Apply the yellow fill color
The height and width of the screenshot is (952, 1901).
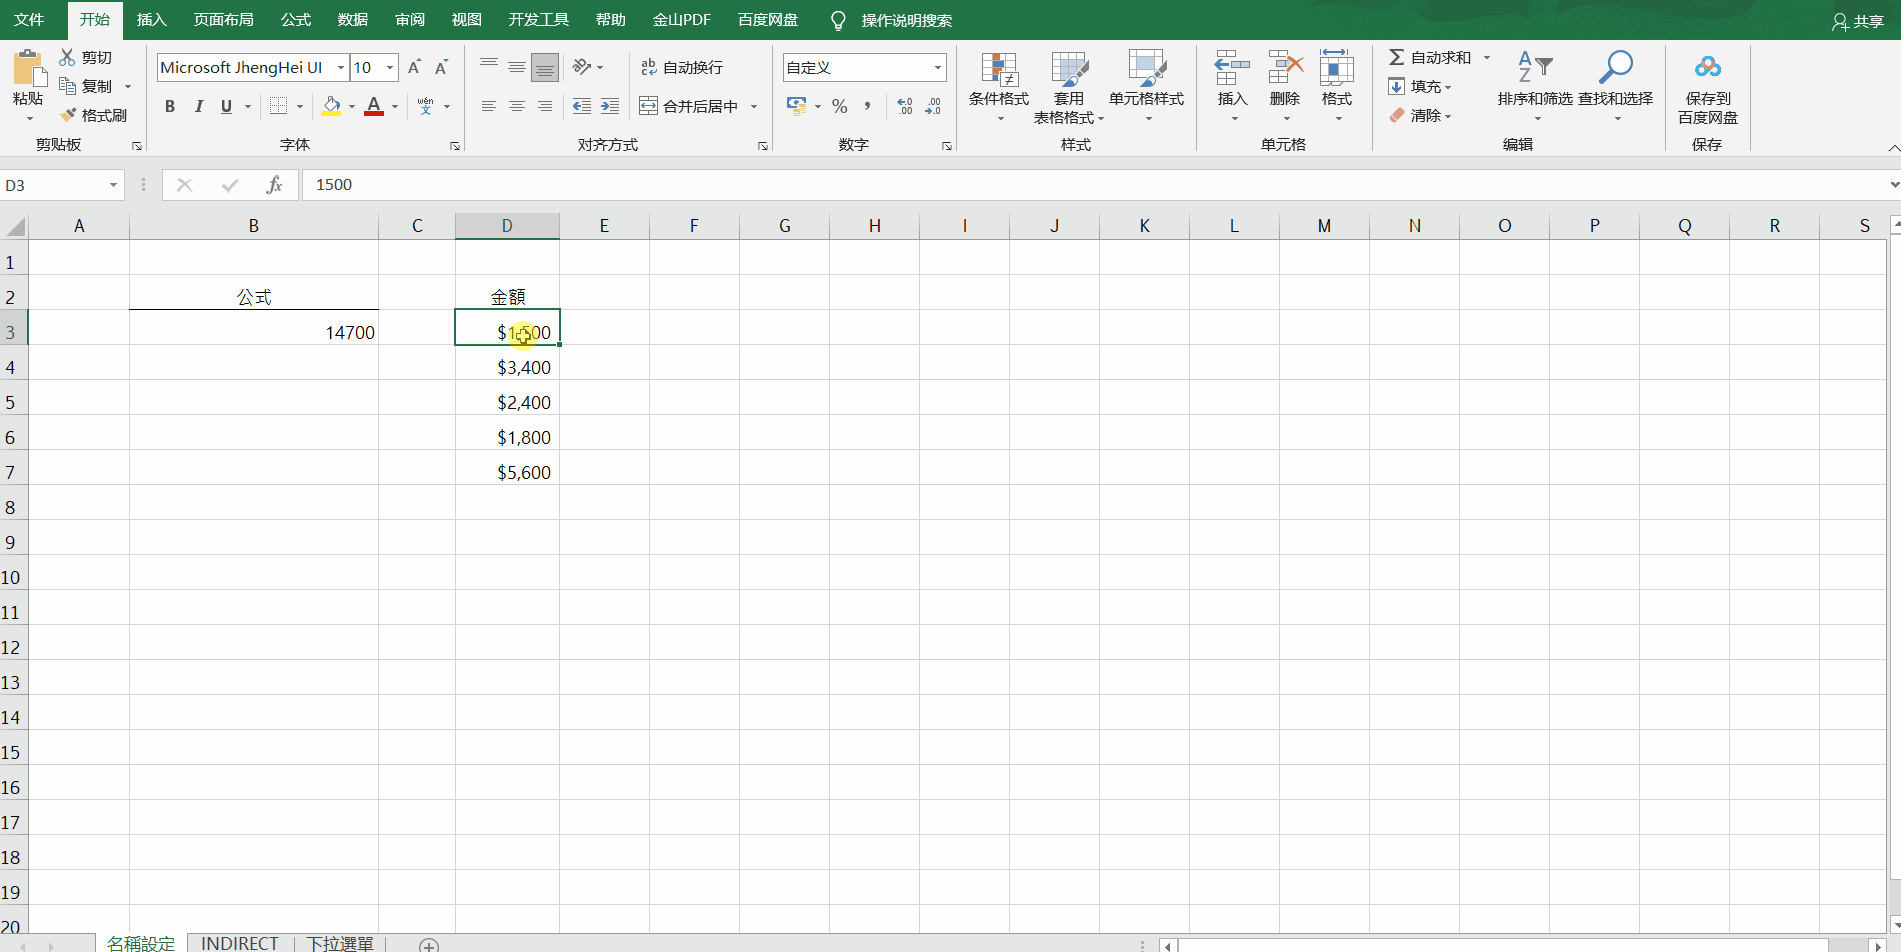(x=332, y=106)
